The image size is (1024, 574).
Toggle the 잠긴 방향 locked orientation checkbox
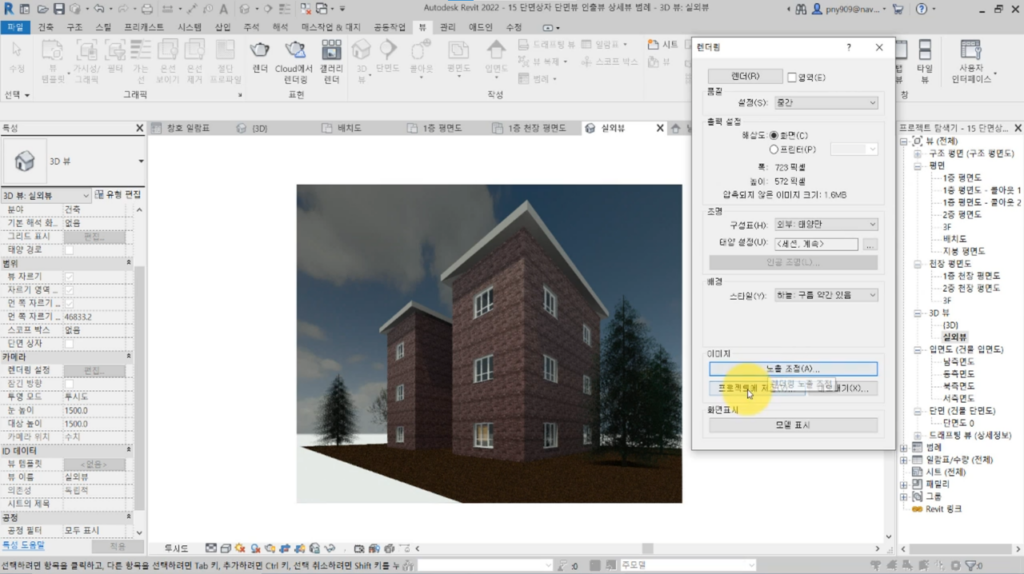click(69, 383)
